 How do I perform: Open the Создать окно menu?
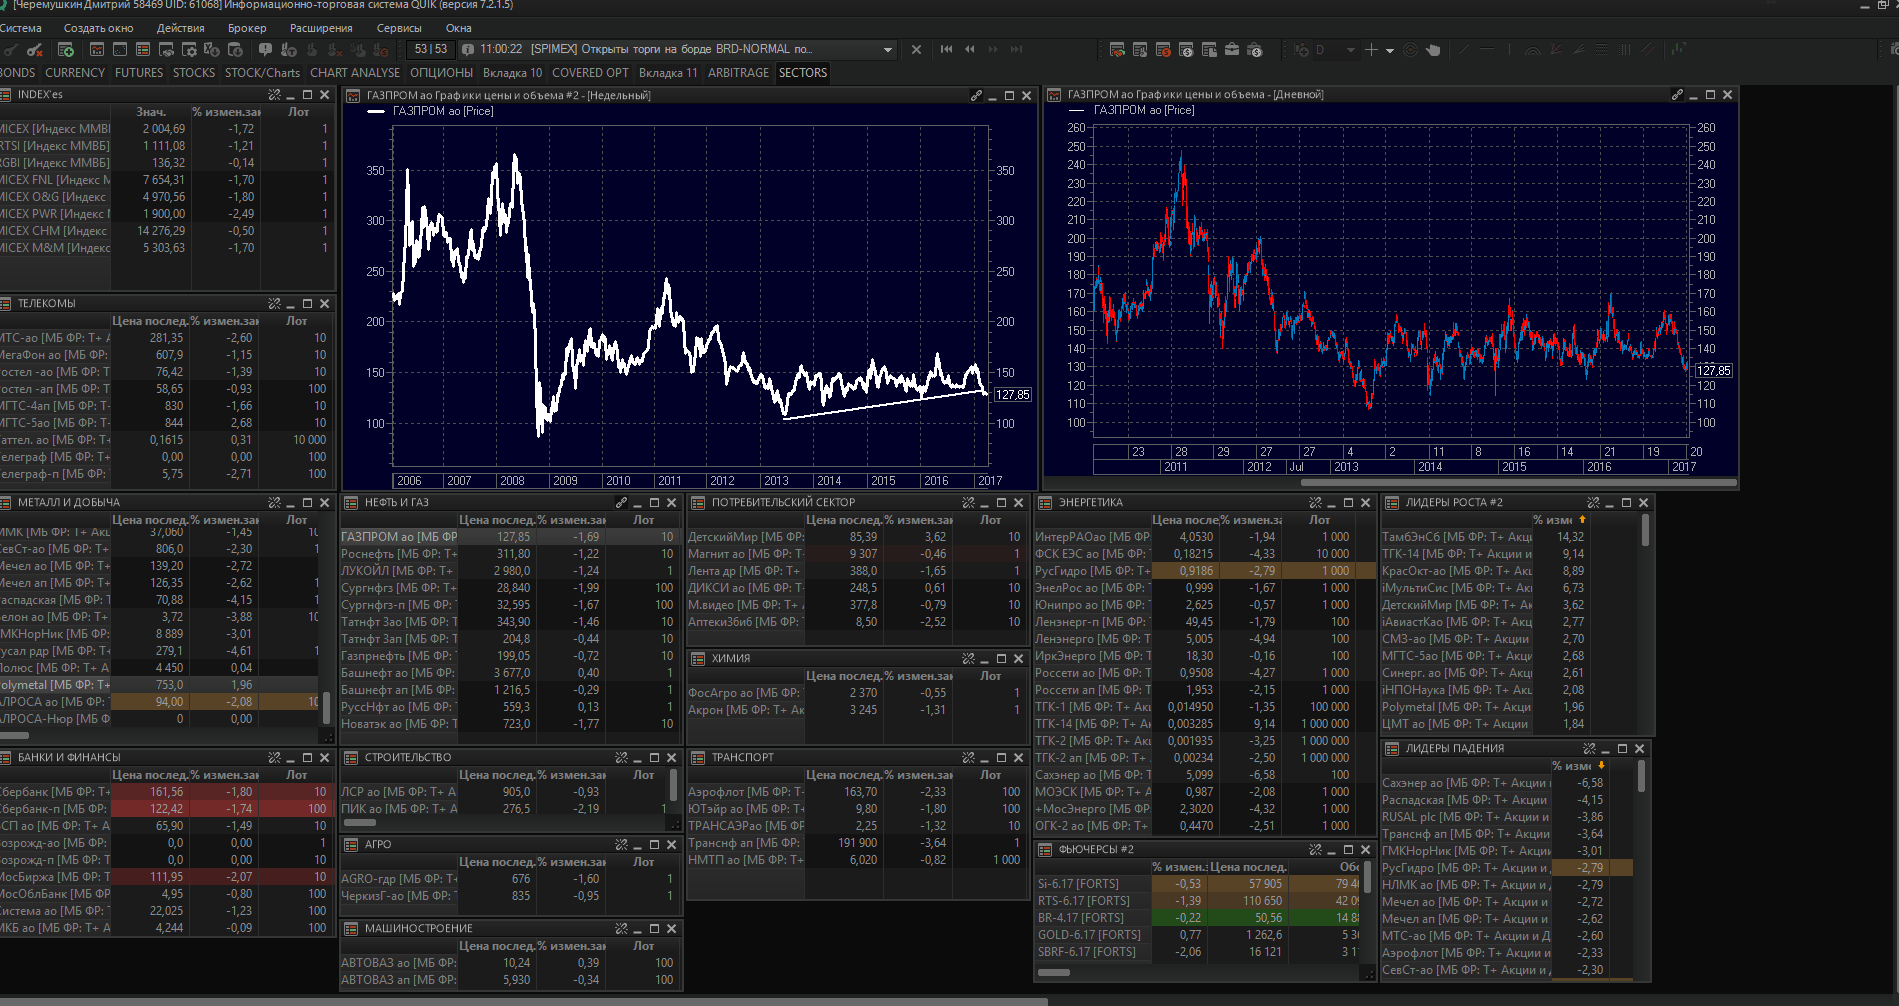[x=98, y=28]
